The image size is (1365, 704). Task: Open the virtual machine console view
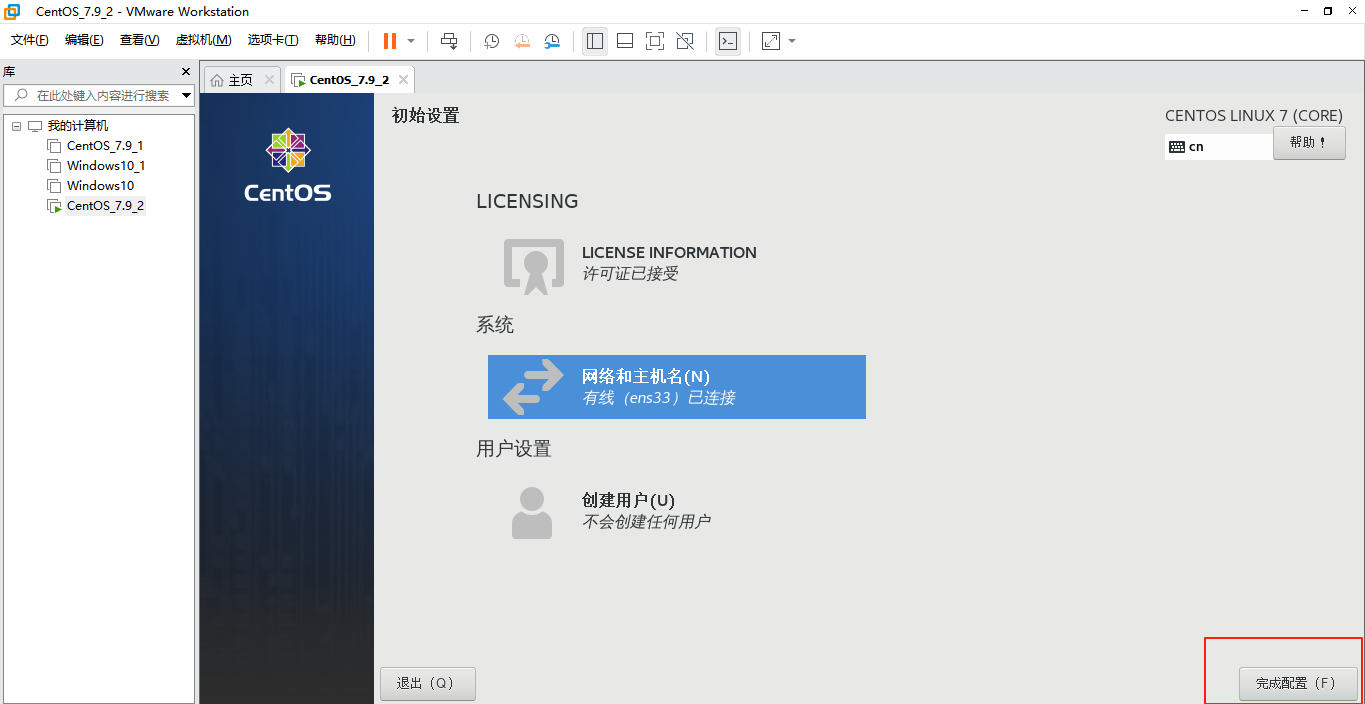click(x=727, y=41)
